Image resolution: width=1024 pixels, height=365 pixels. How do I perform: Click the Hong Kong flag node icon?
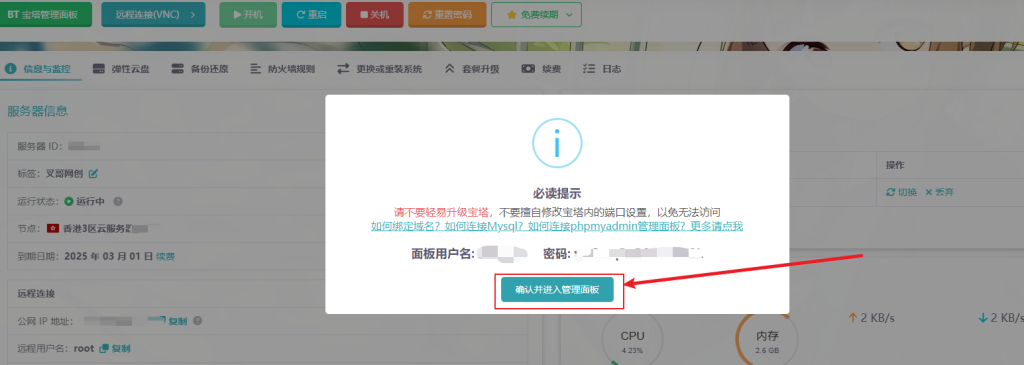(x=54, y=229)
